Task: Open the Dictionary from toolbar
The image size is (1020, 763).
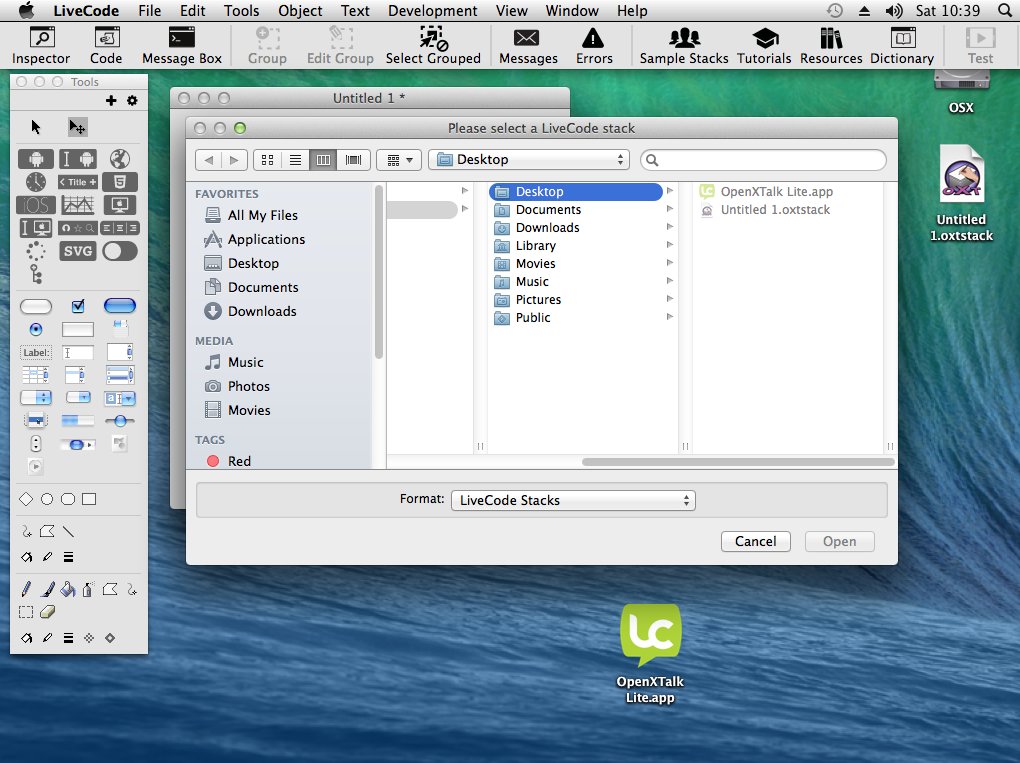Action: tap(902, 46)
